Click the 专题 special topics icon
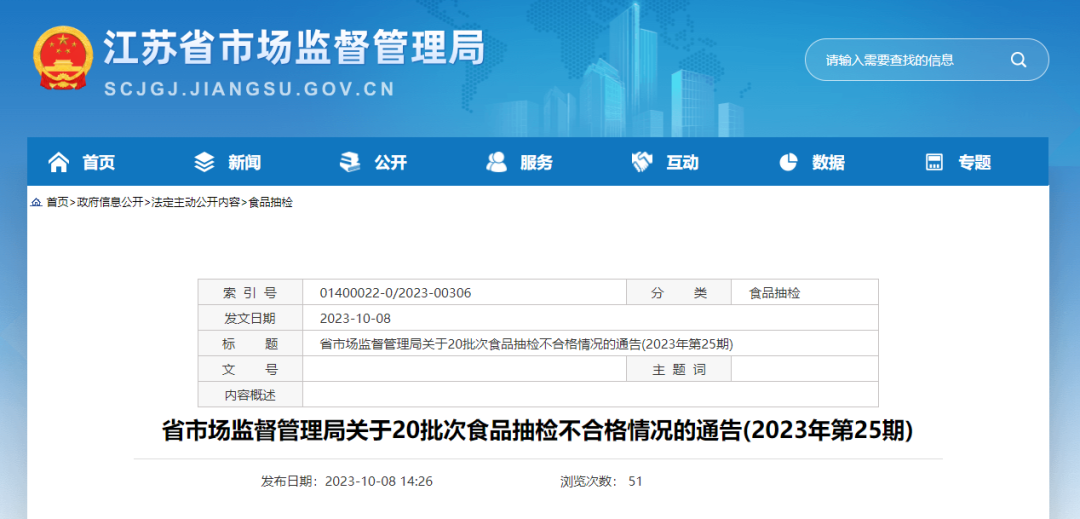1080x519 pixels. (934, 162)
